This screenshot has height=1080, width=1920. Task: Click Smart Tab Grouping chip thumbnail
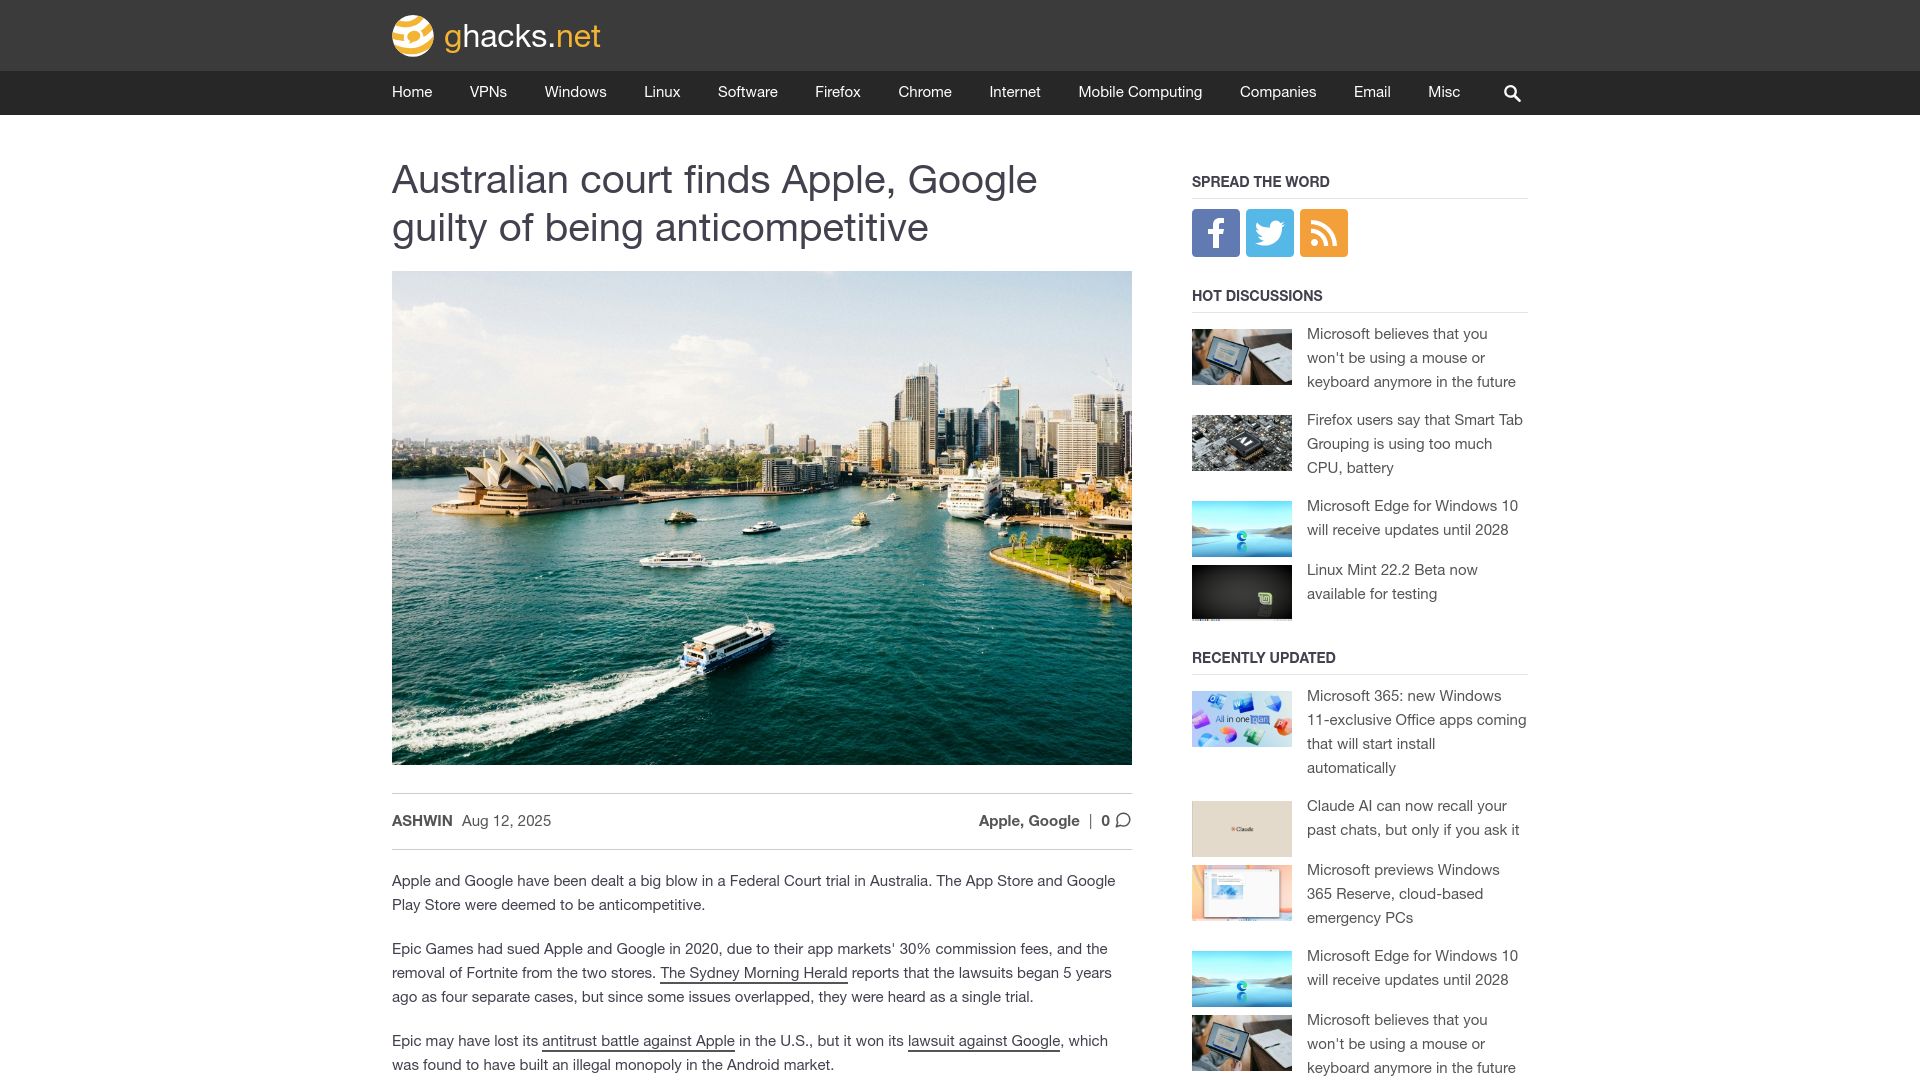pyautogui.click(x=1242, y=443)
